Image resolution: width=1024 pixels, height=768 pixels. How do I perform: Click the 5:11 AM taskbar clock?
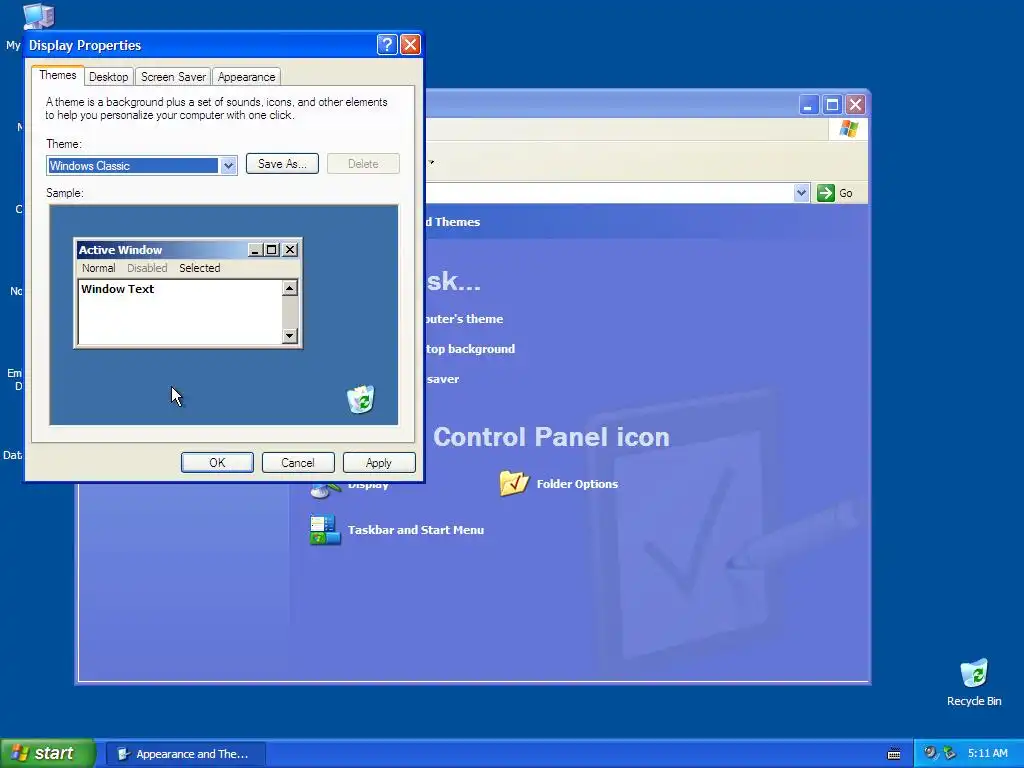pyautogui.click(x=987, y=753)
